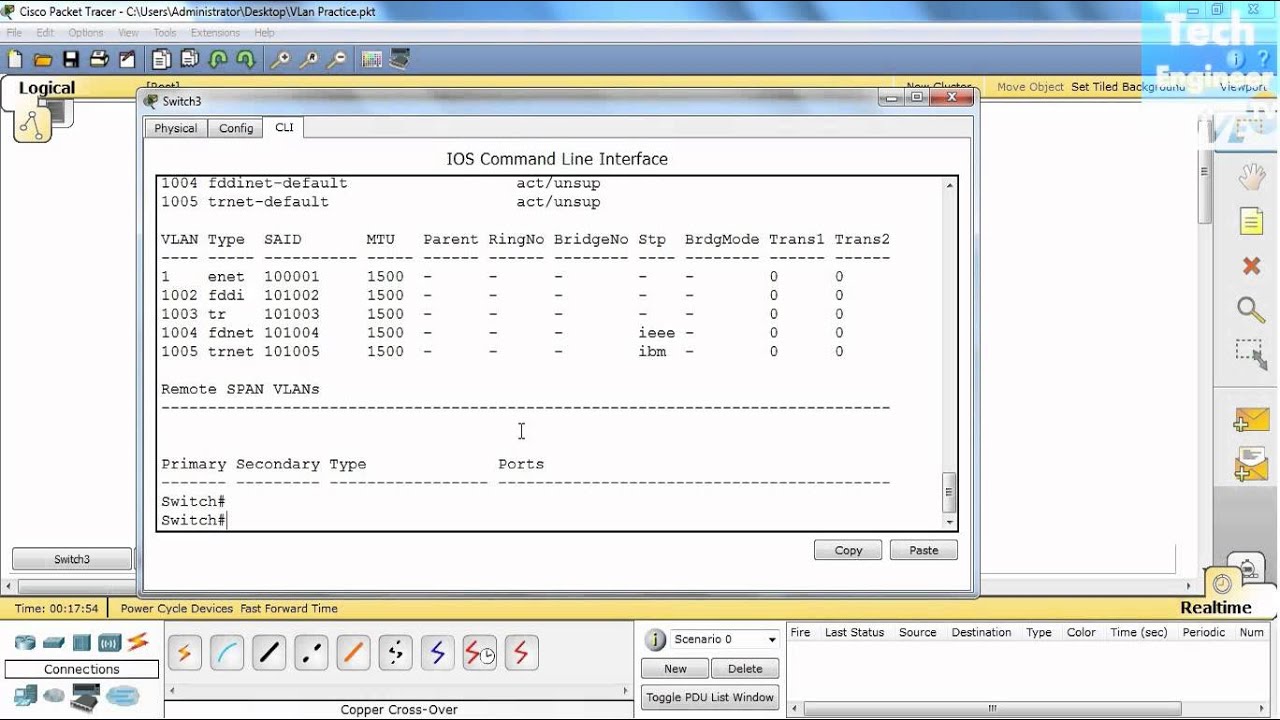Pick the dashed Copper Cross-Over cable
Screen dimensions: 1280x720
pos(311,653)
